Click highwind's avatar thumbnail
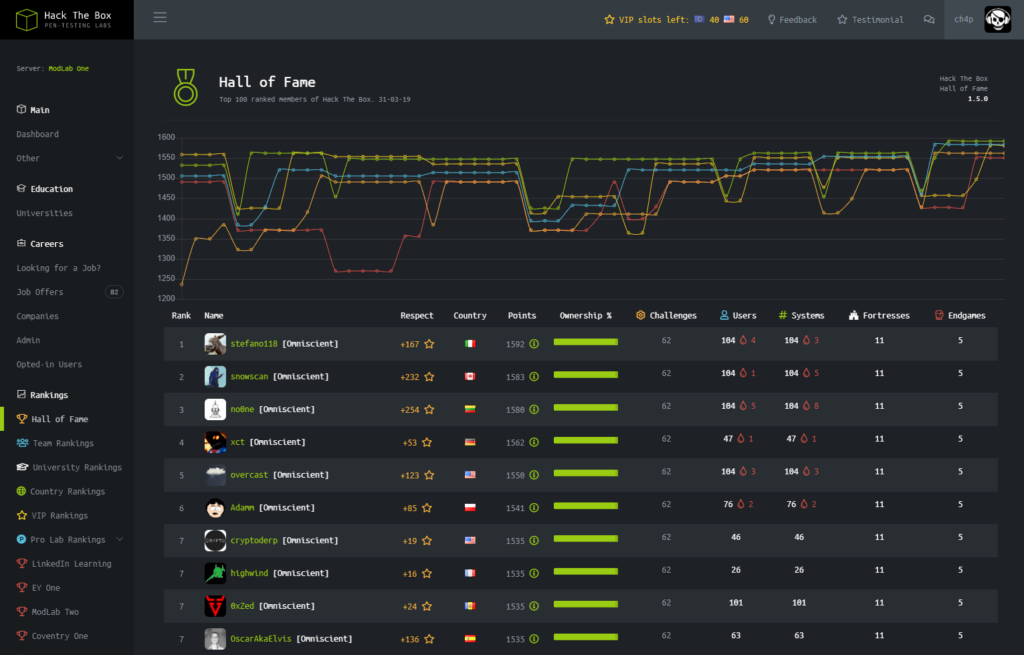 [215, 573]
